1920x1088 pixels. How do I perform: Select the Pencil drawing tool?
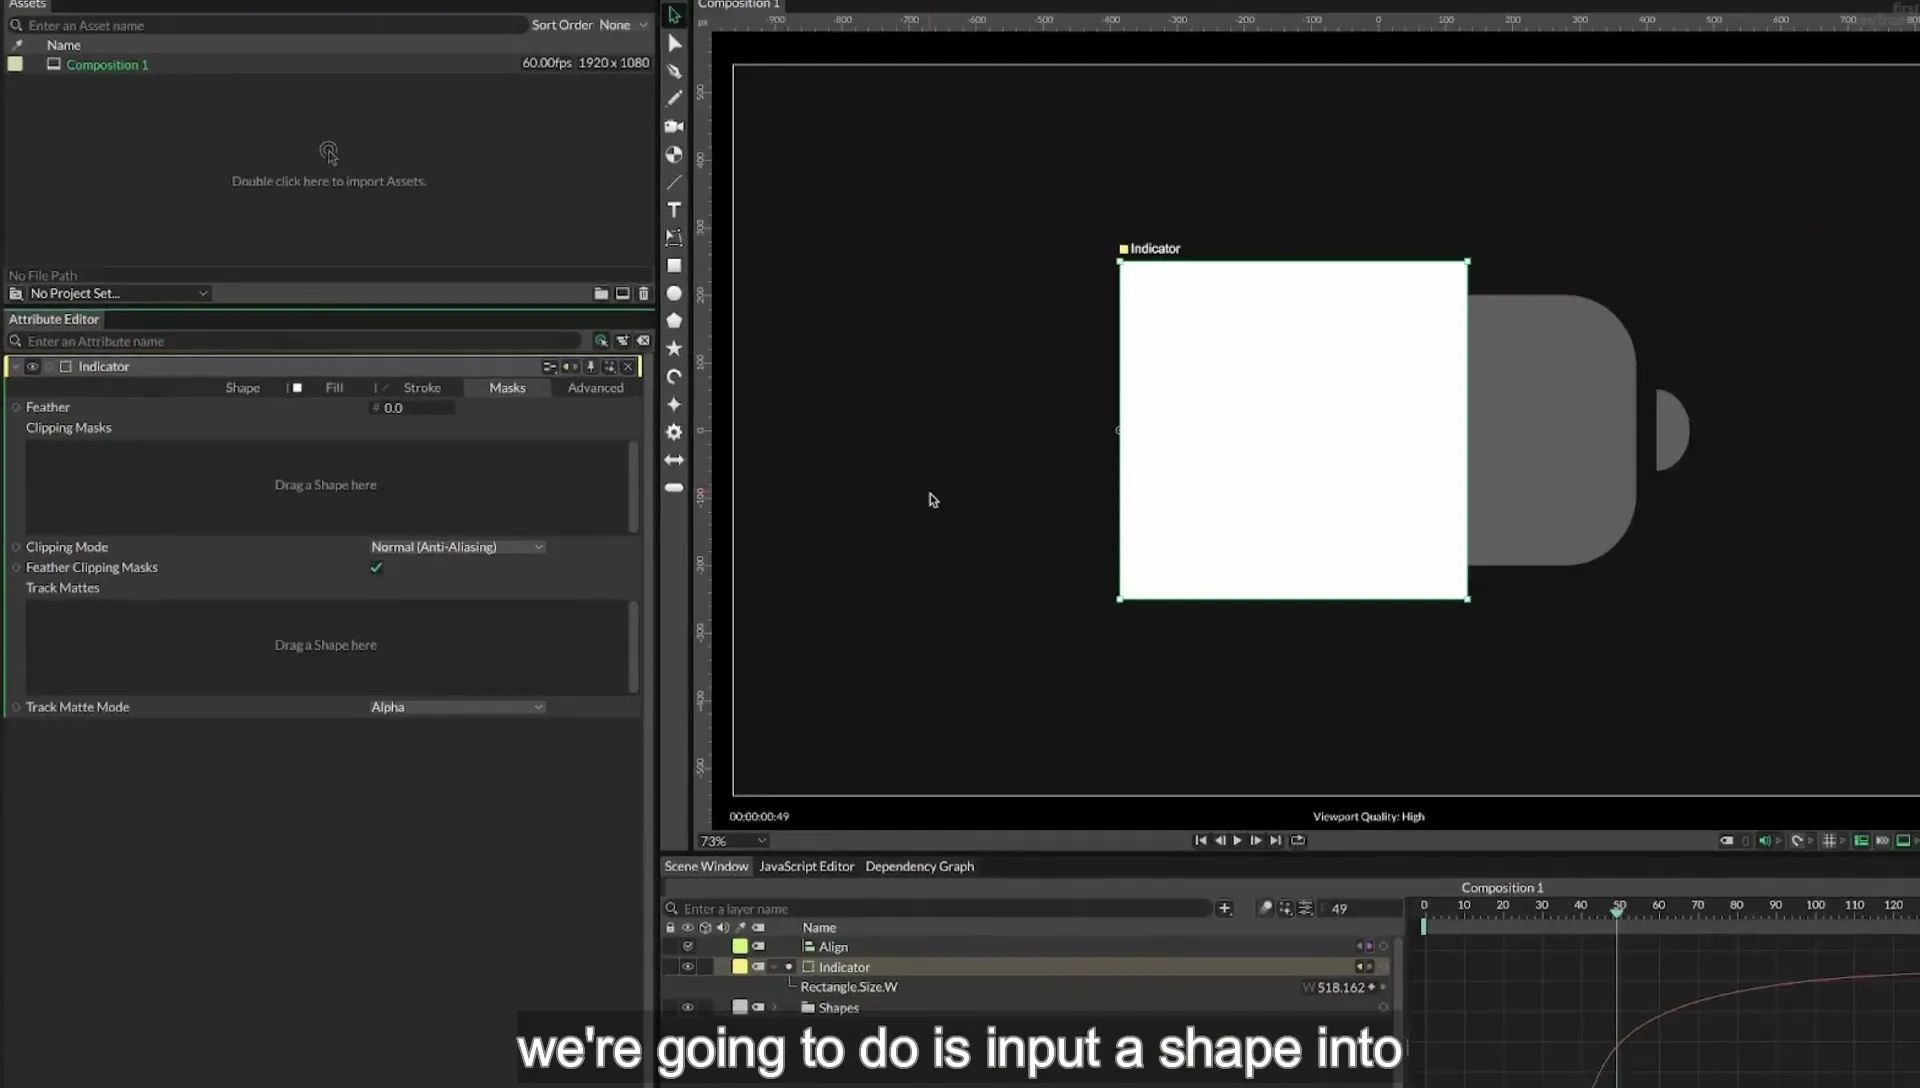(x=674, y=98)
